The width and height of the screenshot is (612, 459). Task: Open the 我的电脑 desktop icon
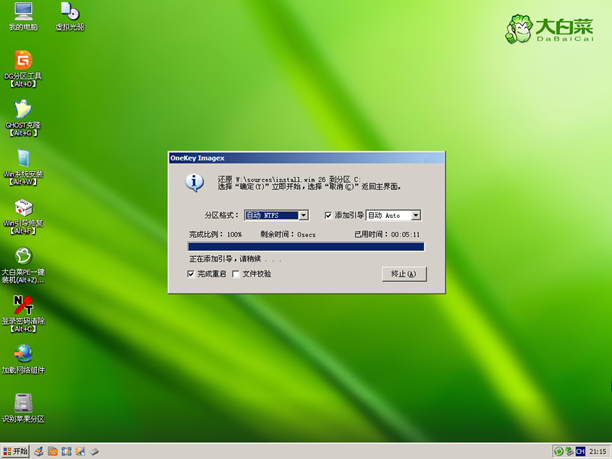(22, 13)
